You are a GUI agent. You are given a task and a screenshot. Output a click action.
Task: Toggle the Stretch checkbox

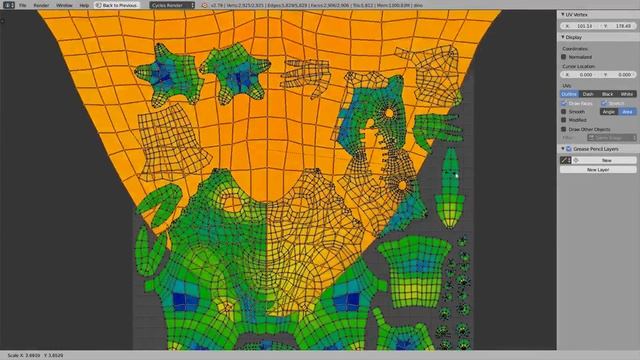604,103
